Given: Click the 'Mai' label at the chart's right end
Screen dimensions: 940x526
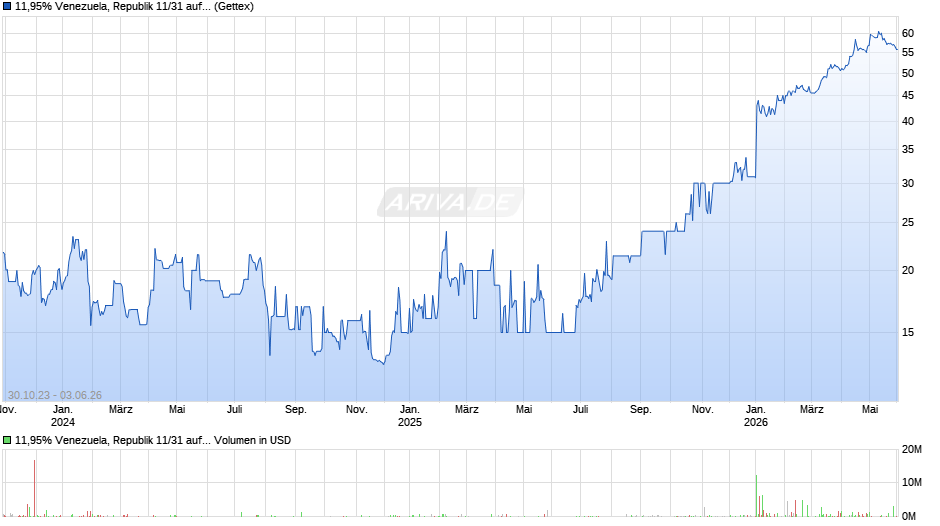Looking at the screenshot, I should tap(870, 410).
